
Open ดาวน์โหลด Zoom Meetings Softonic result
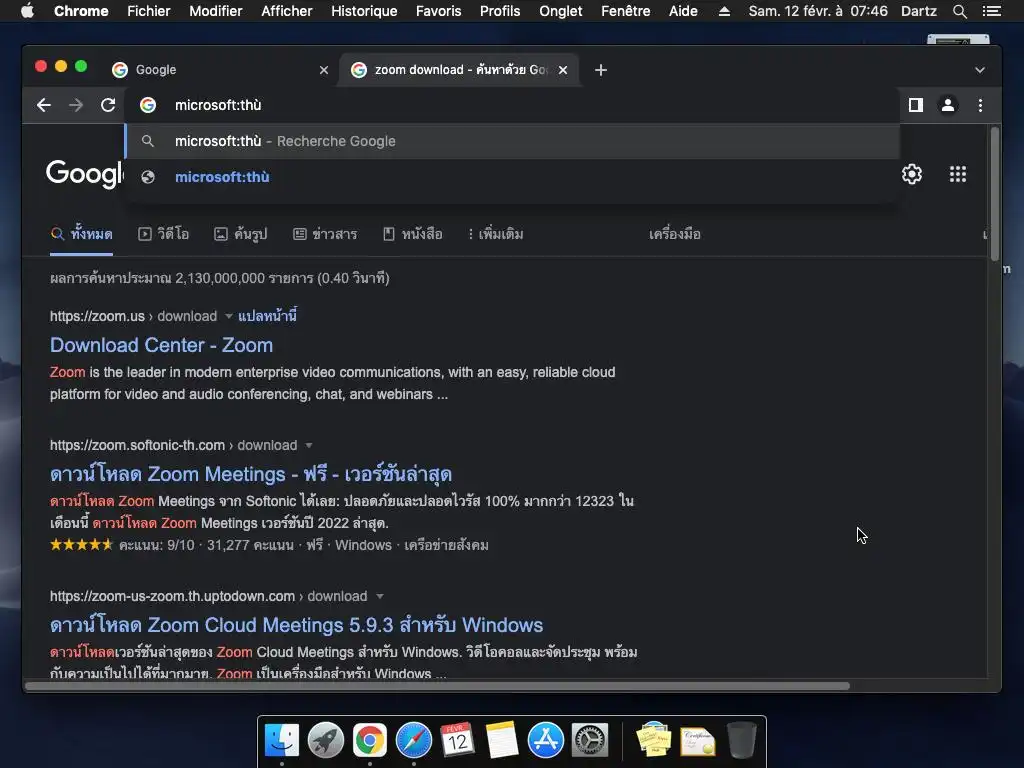pos(251,473)
